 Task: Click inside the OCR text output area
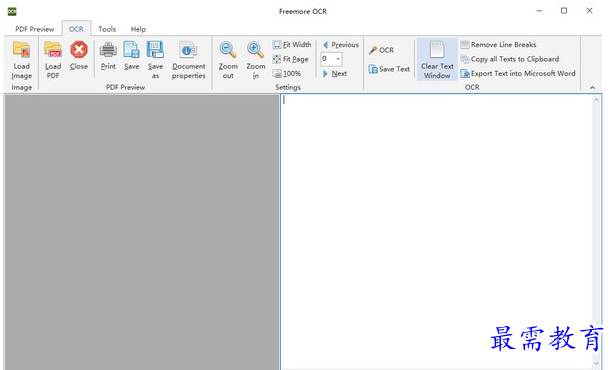(436, 232)
